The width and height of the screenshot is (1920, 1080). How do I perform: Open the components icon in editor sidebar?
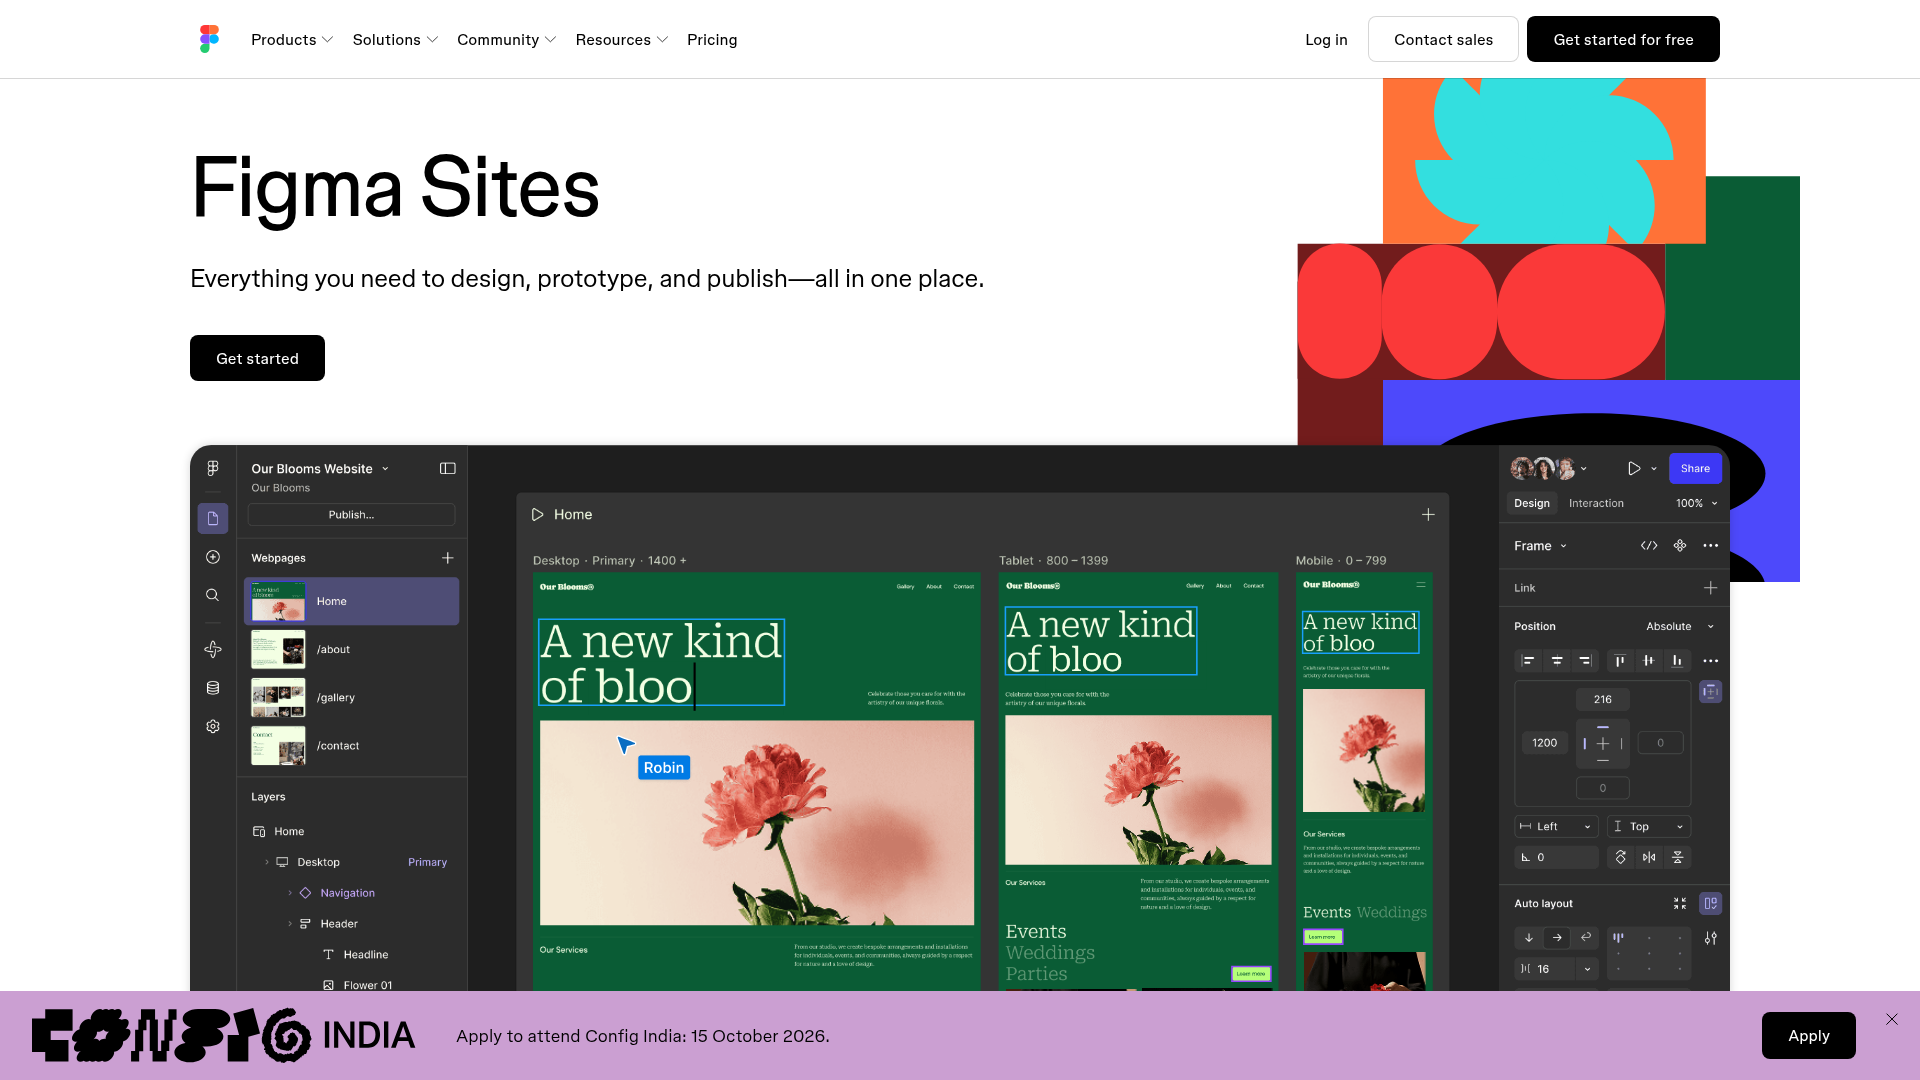[213, 649]
